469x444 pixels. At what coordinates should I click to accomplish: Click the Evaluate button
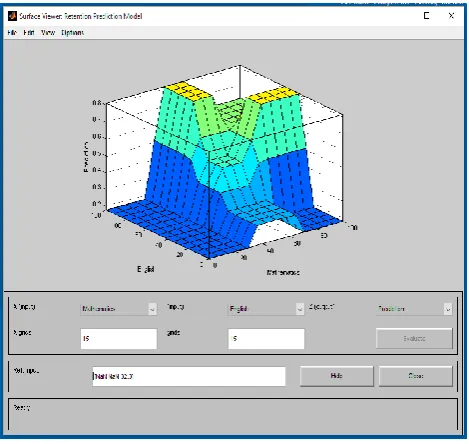tap(414, 338)
